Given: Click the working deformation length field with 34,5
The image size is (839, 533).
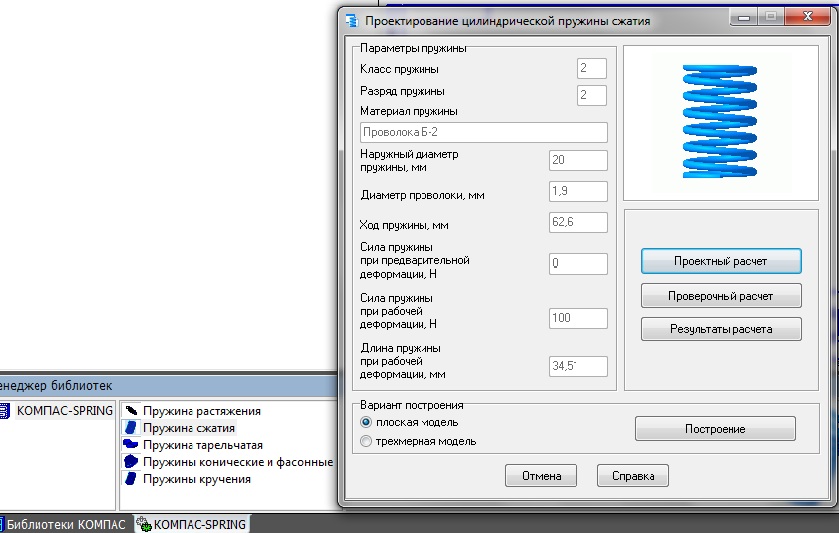Looking at the screenshot, I should tap(578, 366).
